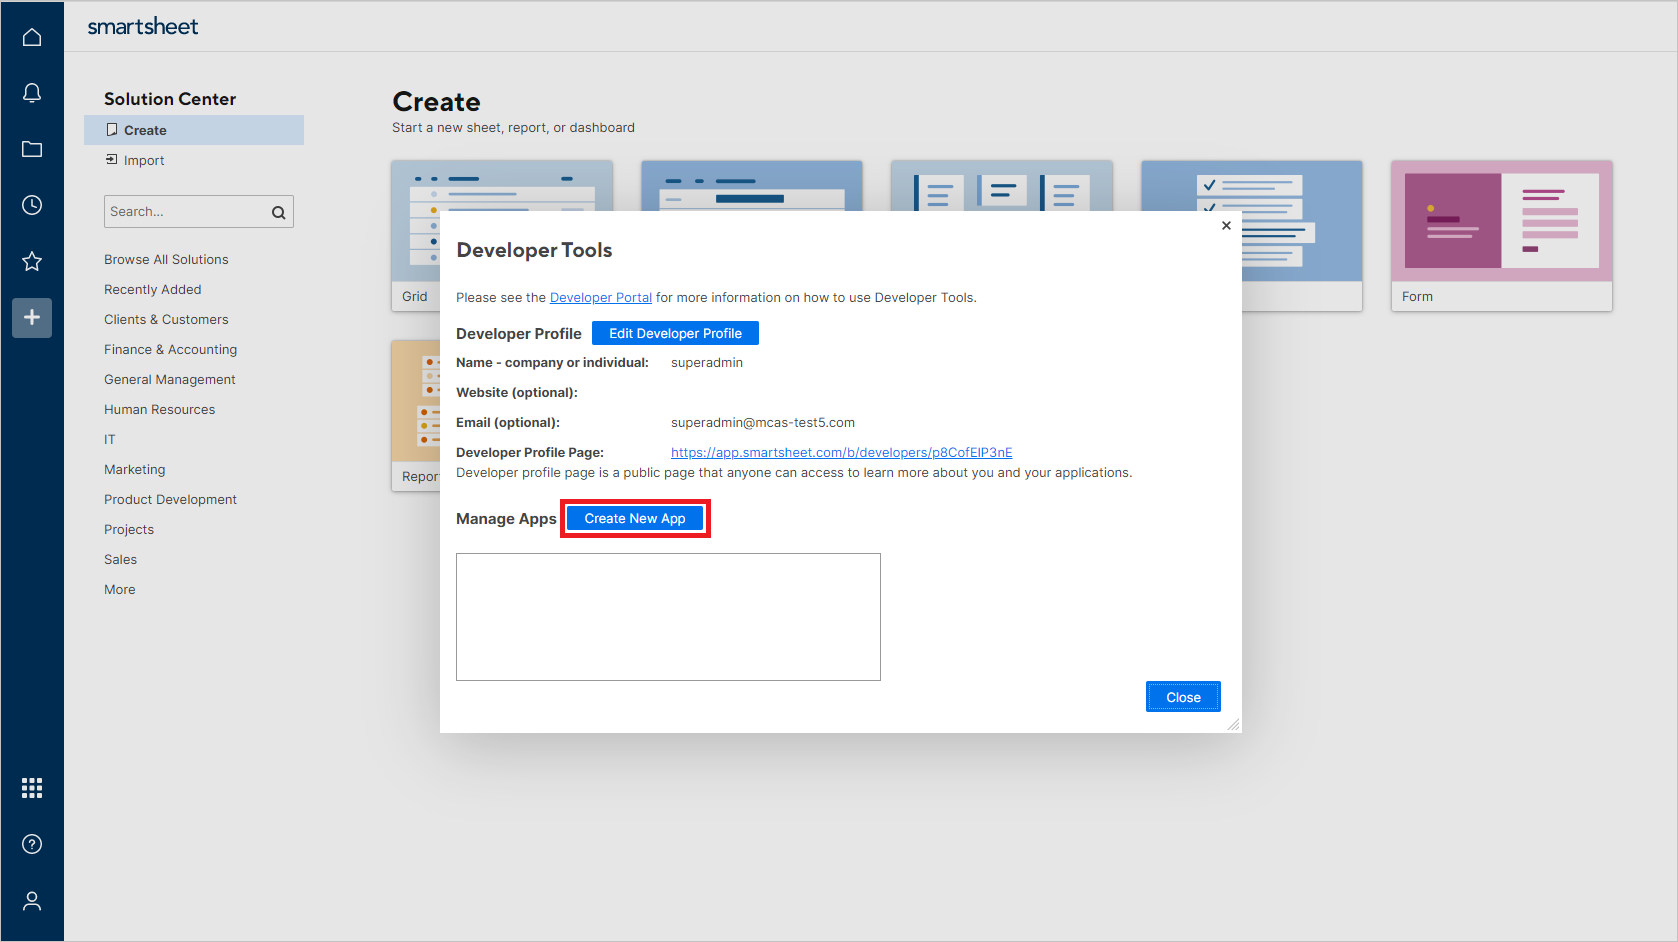The width and height of the screenshot is (1678, 942).
Task: Open the Home icon in the navigation sidebar
Action: pyautogui.click(x=32, y=36)
